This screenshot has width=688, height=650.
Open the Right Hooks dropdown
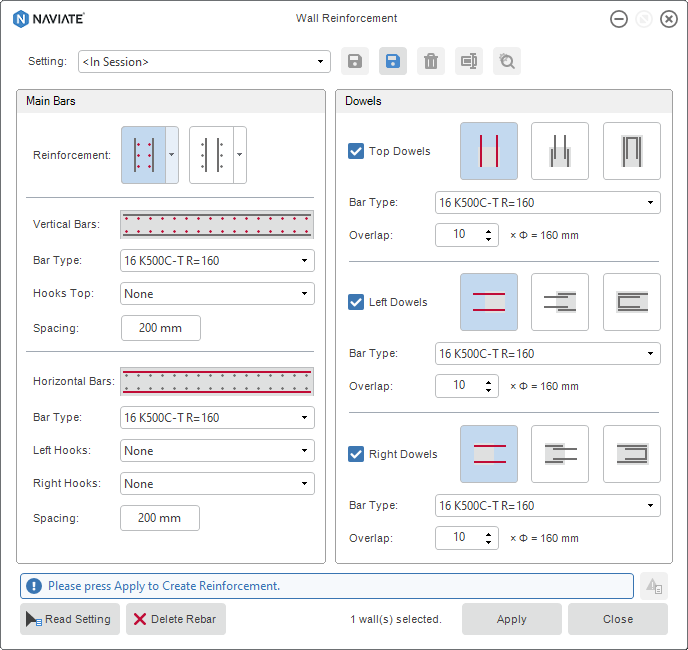coord(217,484)
